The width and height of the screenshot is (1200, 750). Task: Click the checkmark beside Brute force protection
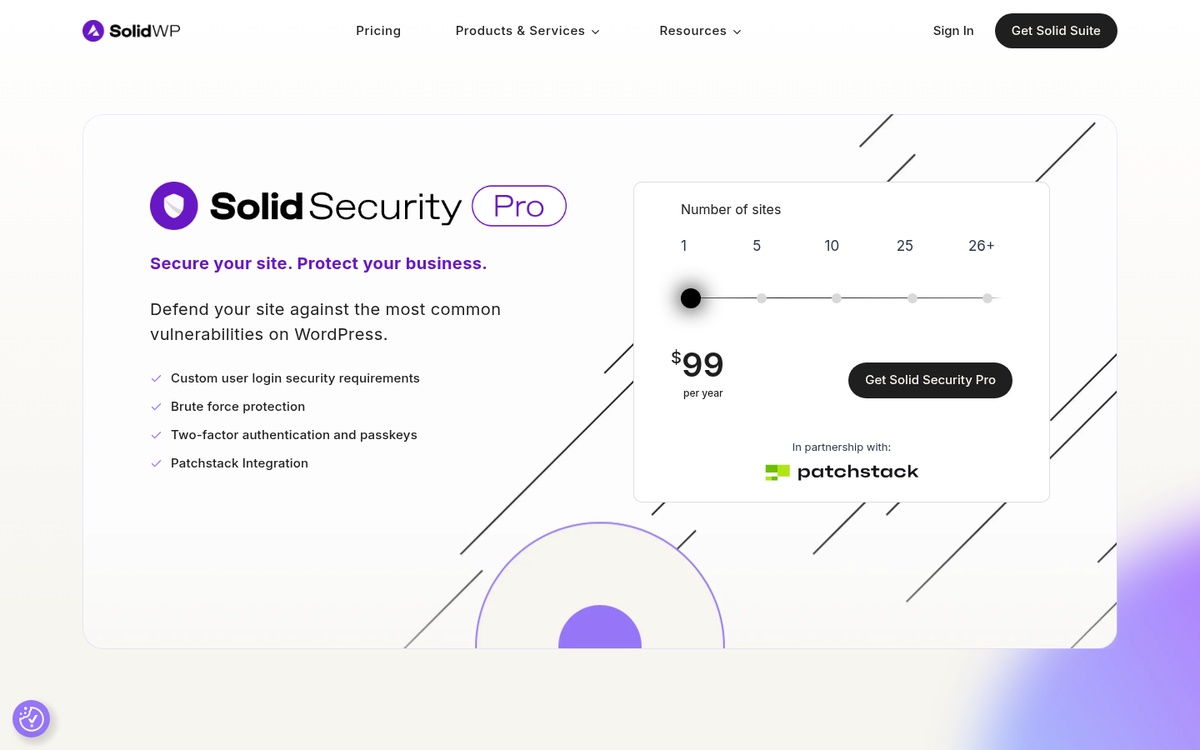(x=156, y=406)
